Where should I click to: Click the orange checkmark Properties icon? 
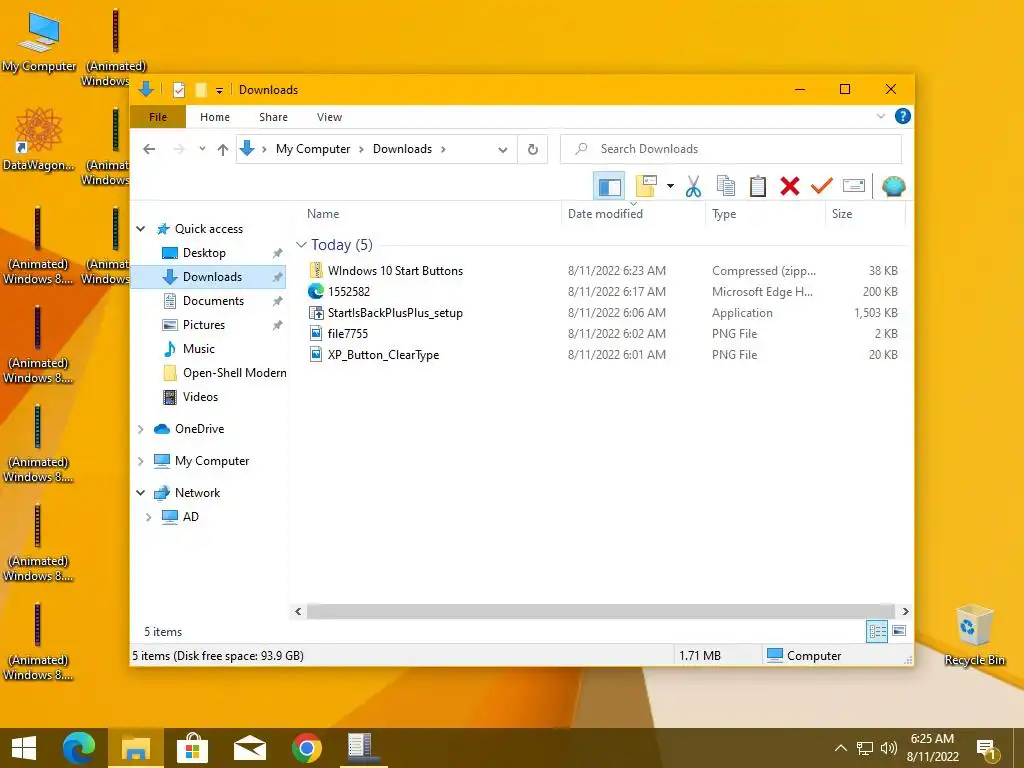pyautogui.click(x=822, y=187)
